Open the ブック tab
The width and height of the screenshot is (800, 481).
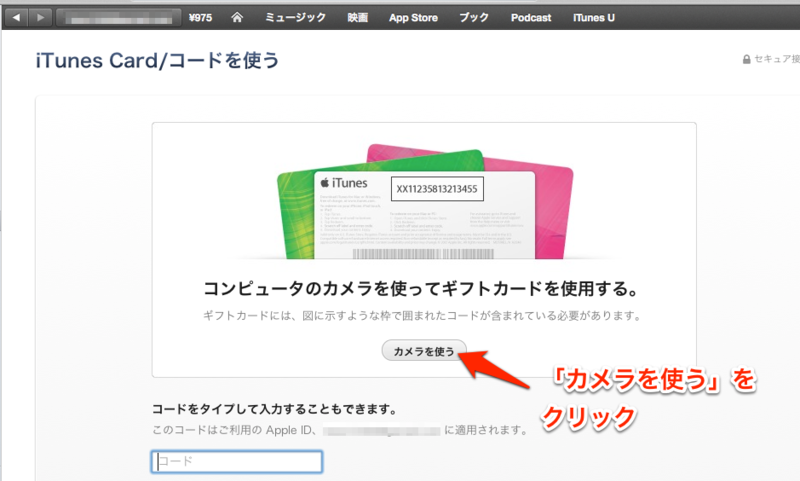(x=473, y=17)
